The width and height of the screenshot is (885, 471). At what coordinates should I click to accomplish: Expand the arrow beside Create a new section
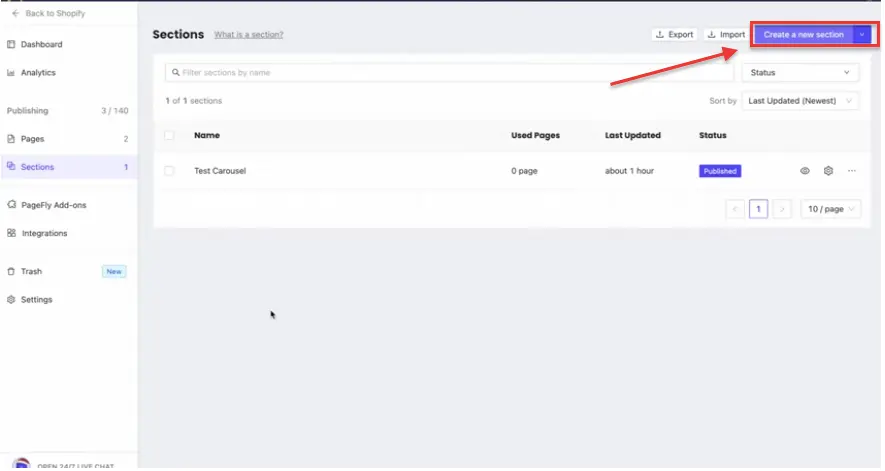tap(862, 34)
